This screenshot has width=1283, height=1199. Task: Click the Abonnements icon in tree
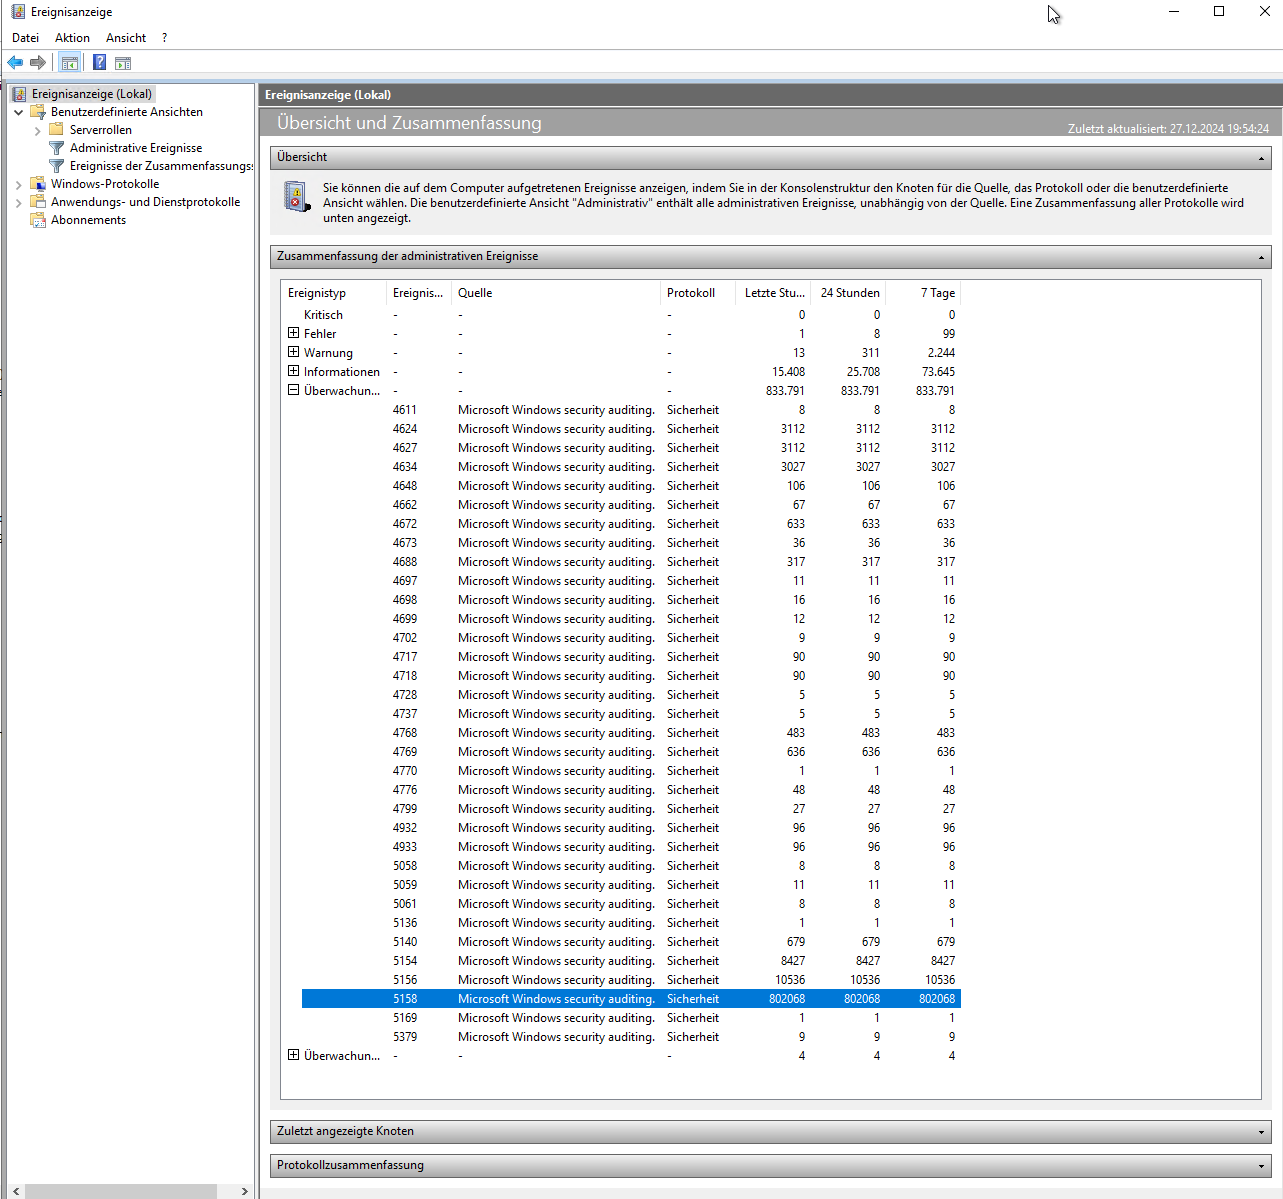(x=38, y=220)
